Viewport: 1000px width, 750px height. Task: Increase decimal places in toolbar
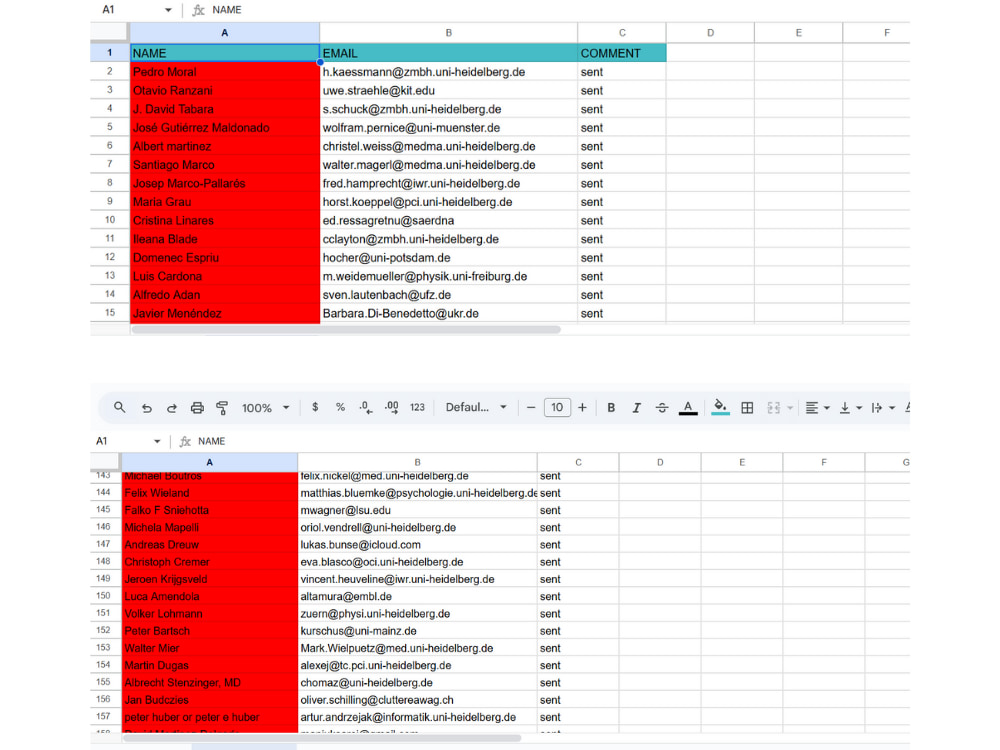click(392, 408)
